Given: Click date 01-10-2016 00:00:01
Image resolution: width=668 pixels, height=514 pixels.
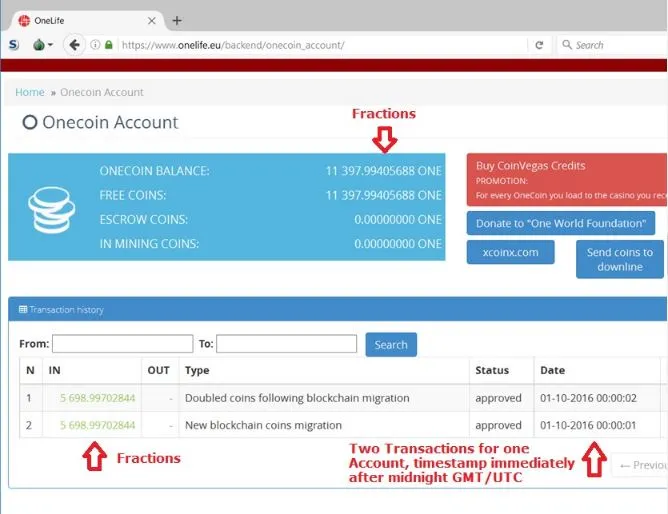Looking at the screenshot, I should point(588,425).
